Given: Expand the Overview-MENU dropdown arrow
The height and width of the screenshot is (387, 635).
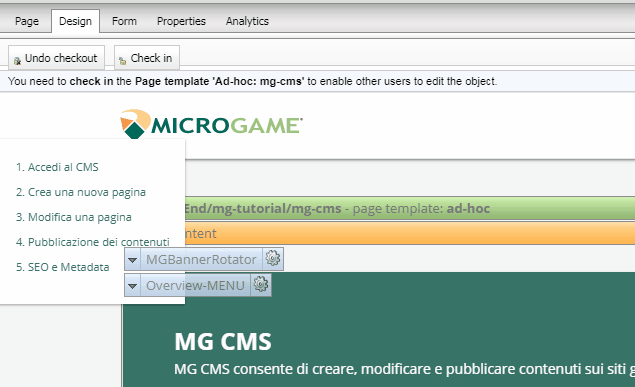Looking at the screenshot, I should [132, 285].
